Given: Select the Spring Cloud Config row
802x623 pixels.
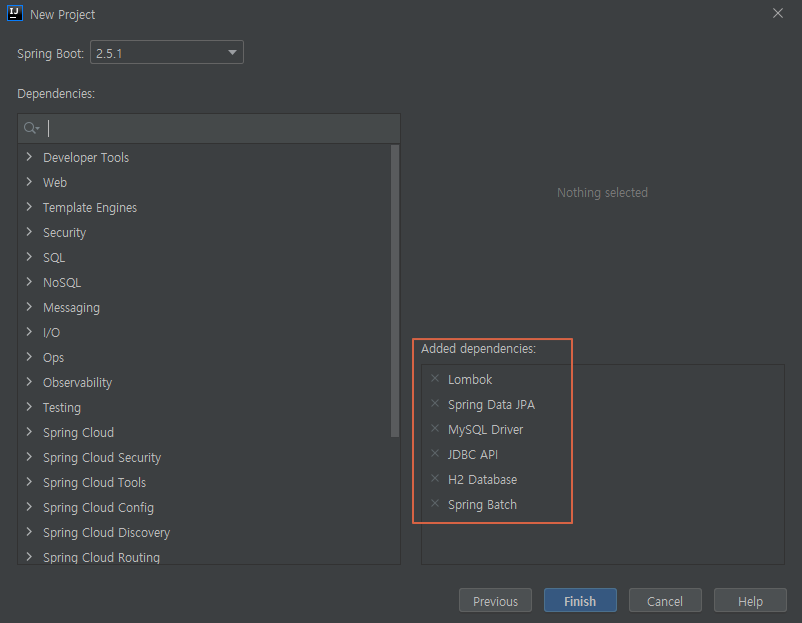Looking at the screenshot, I should pyautogui.click(x=204, y=508).
